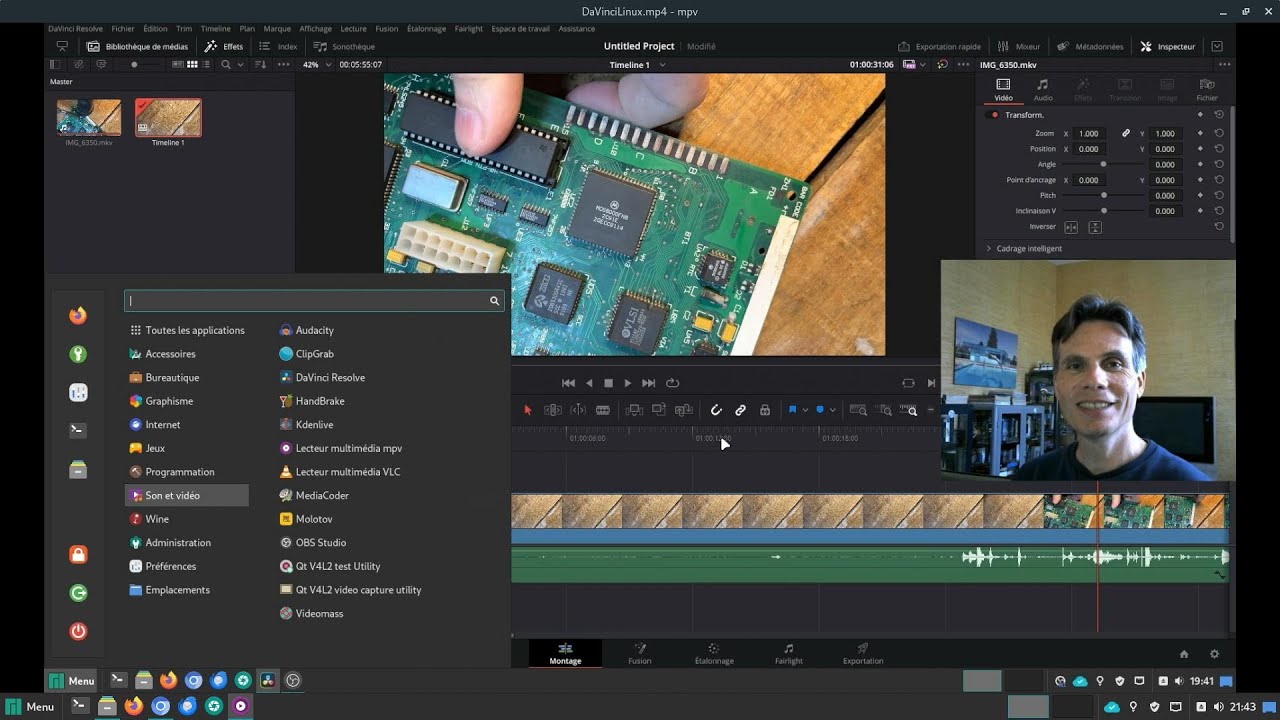1280x720 pixels.
Task: Adjust the Angle slider
Action: [x=1103, y=164]
